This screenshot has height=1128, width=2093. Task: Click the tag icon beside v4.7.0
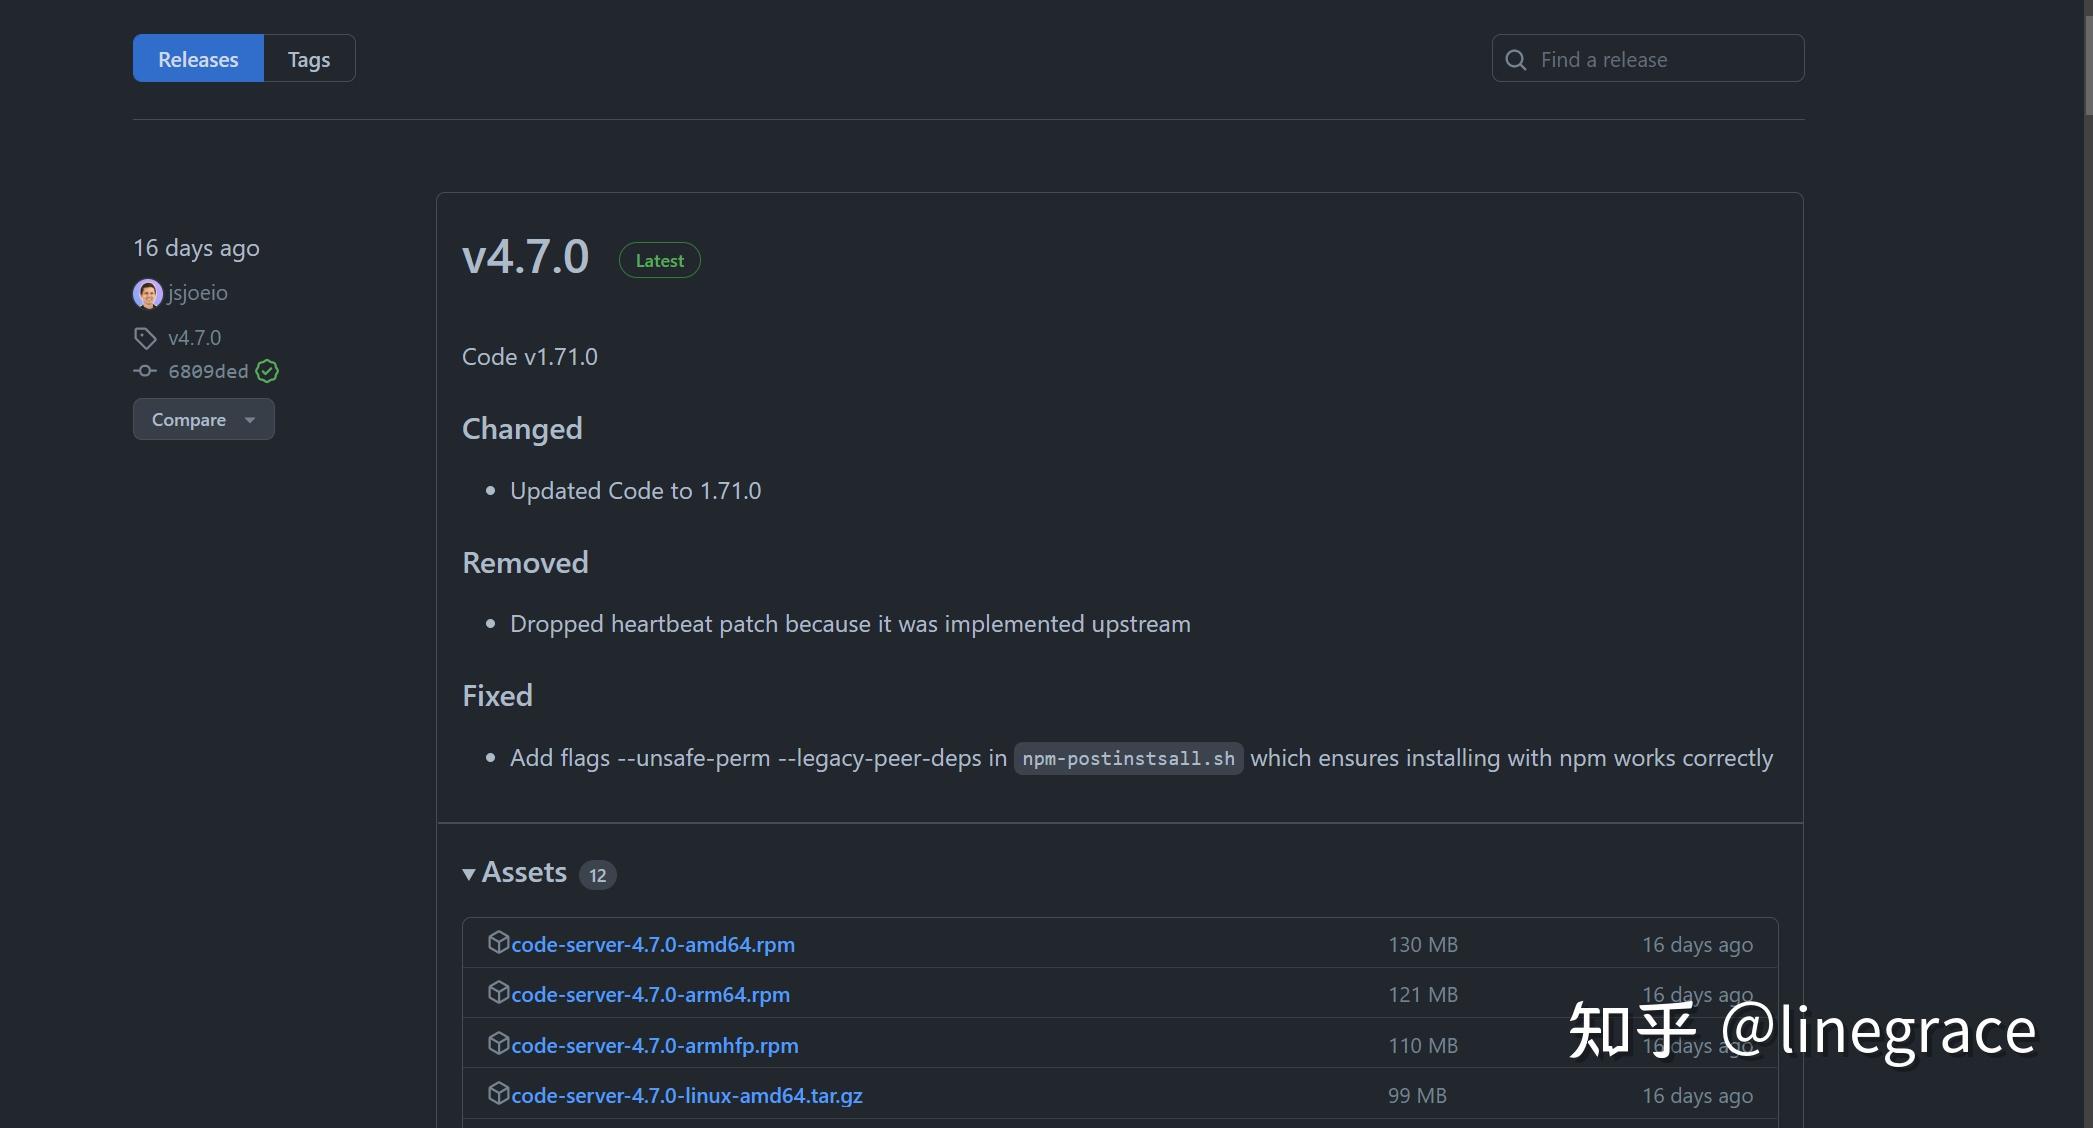tap(145, 338)
